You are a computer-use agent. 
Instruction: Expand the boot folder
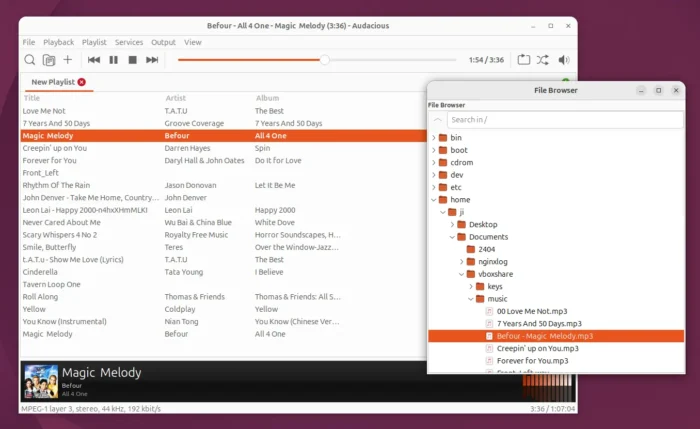(433, 150)
